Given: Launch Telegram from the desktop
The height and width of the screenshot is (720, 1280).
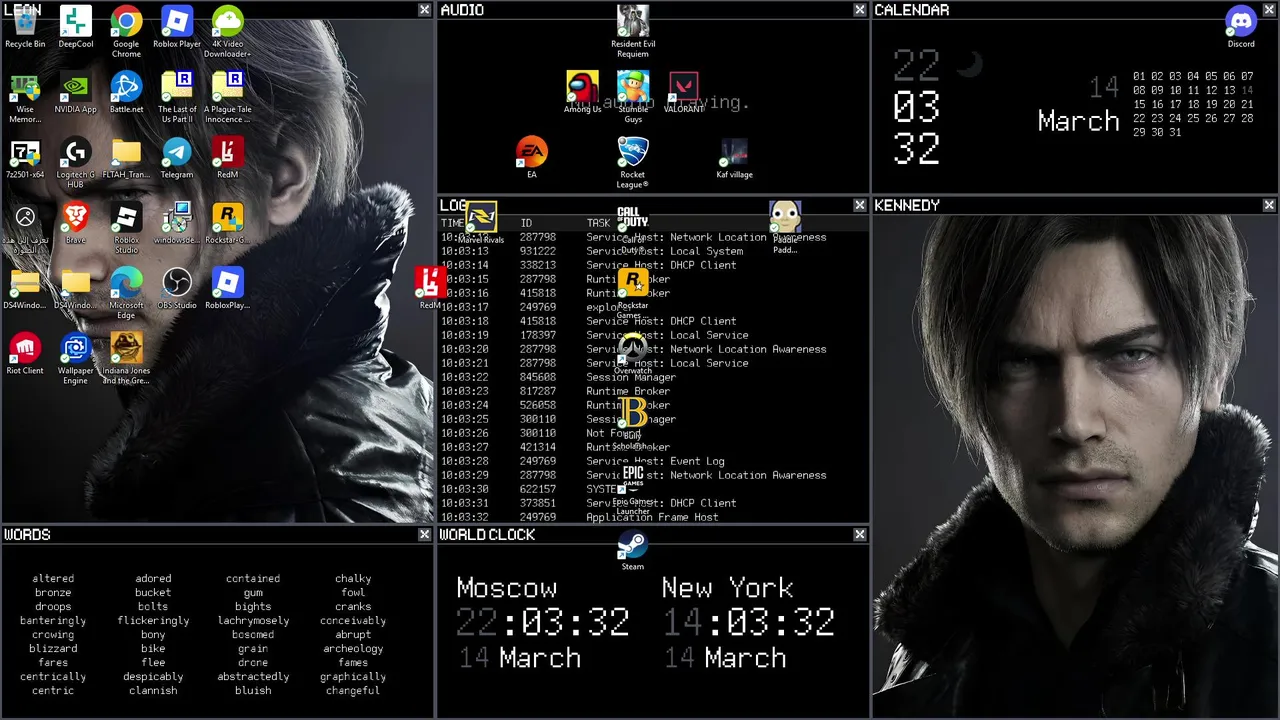Looking at the screenshot, I should [177, 158].
